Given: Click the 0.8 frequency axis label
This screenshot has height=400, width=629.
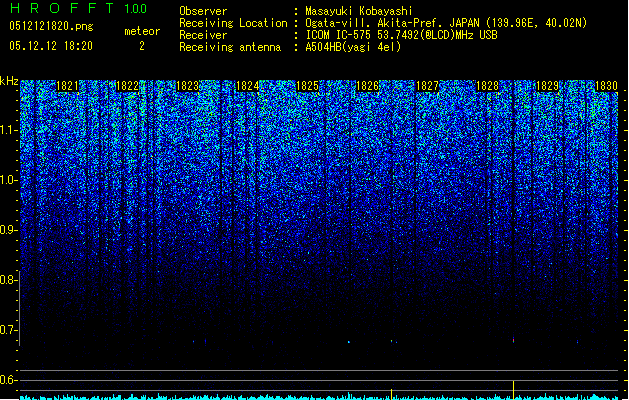Looking at the screenshot, I should tap(8, 280).
